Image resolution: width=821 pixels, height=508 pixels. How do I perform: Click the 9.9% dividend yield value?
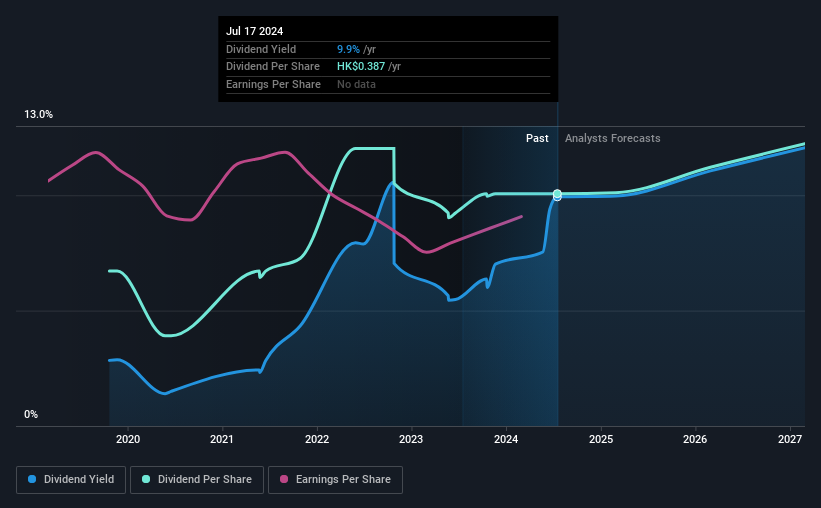(348, 49)
